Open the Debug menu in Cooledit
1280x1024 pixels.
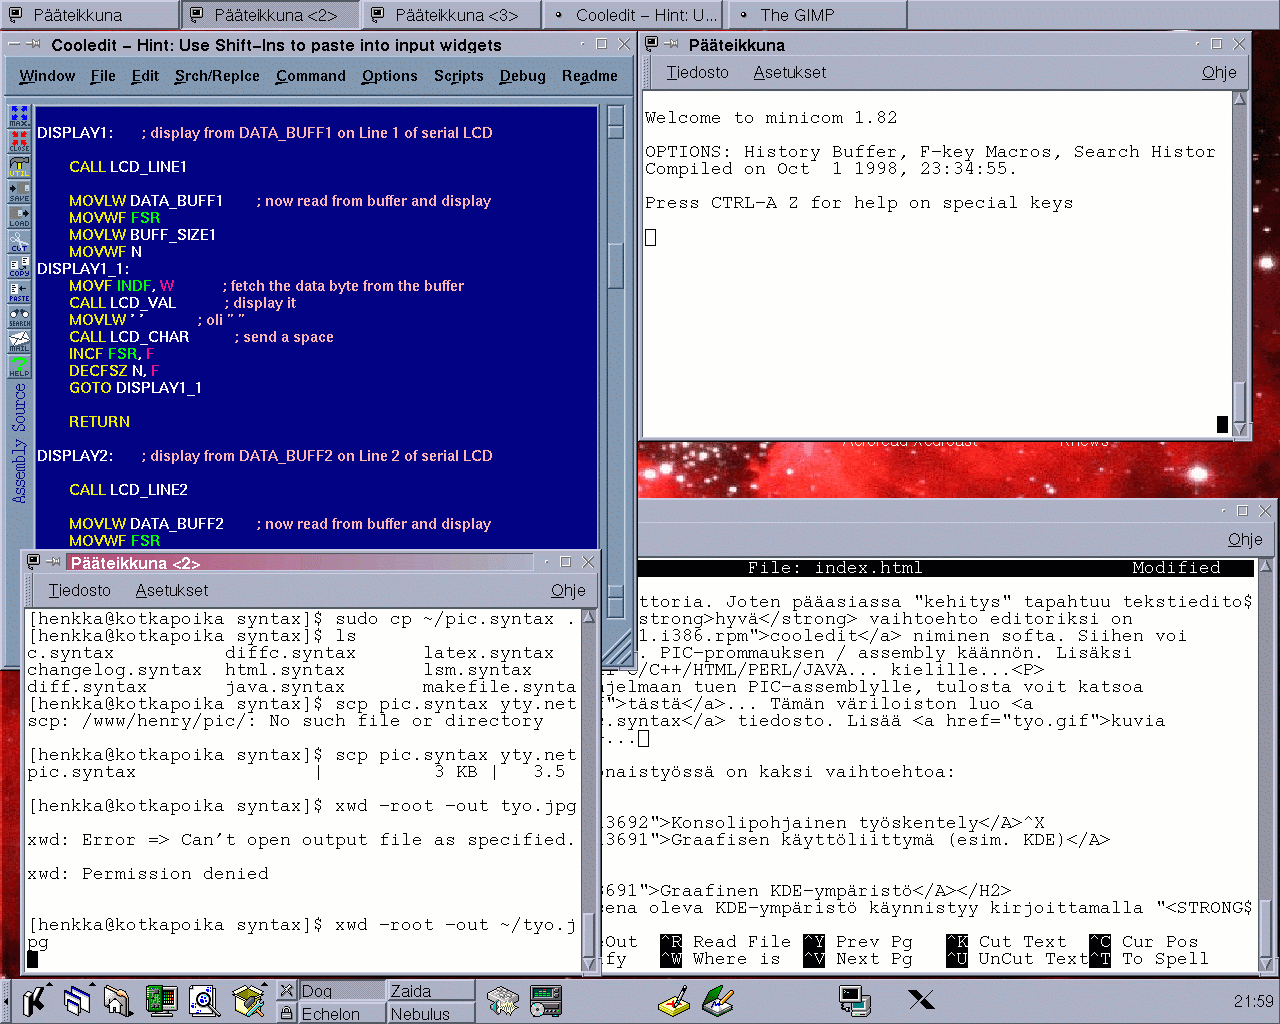coord(522,76)
